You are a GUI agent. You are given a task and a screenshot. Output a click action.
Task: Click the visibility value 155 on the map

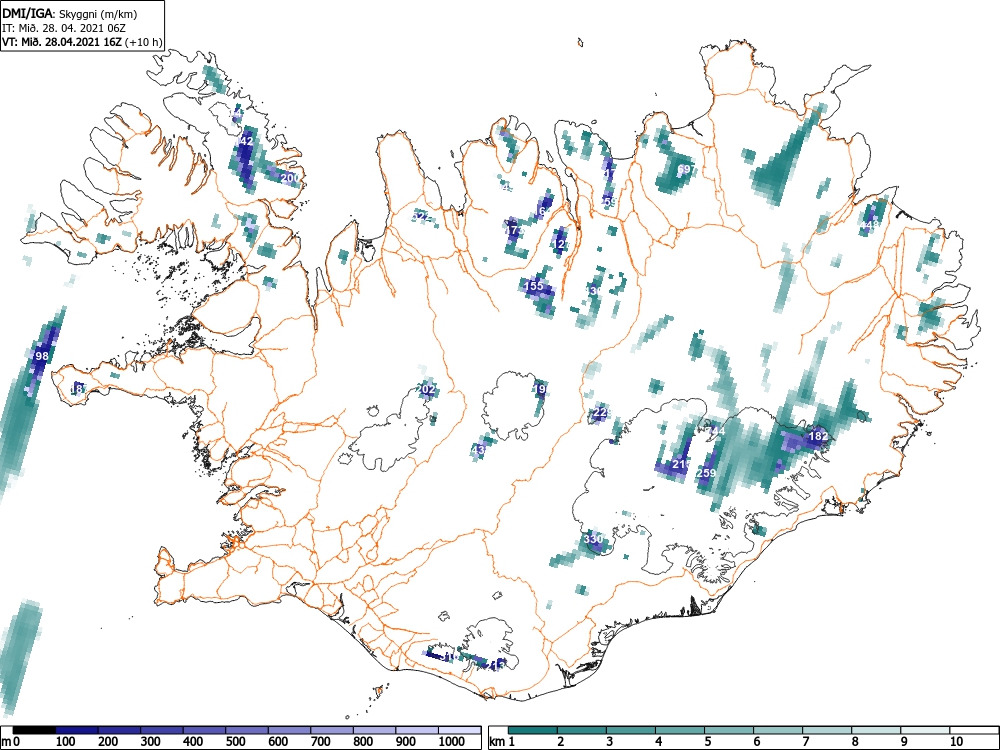point(533,286)
